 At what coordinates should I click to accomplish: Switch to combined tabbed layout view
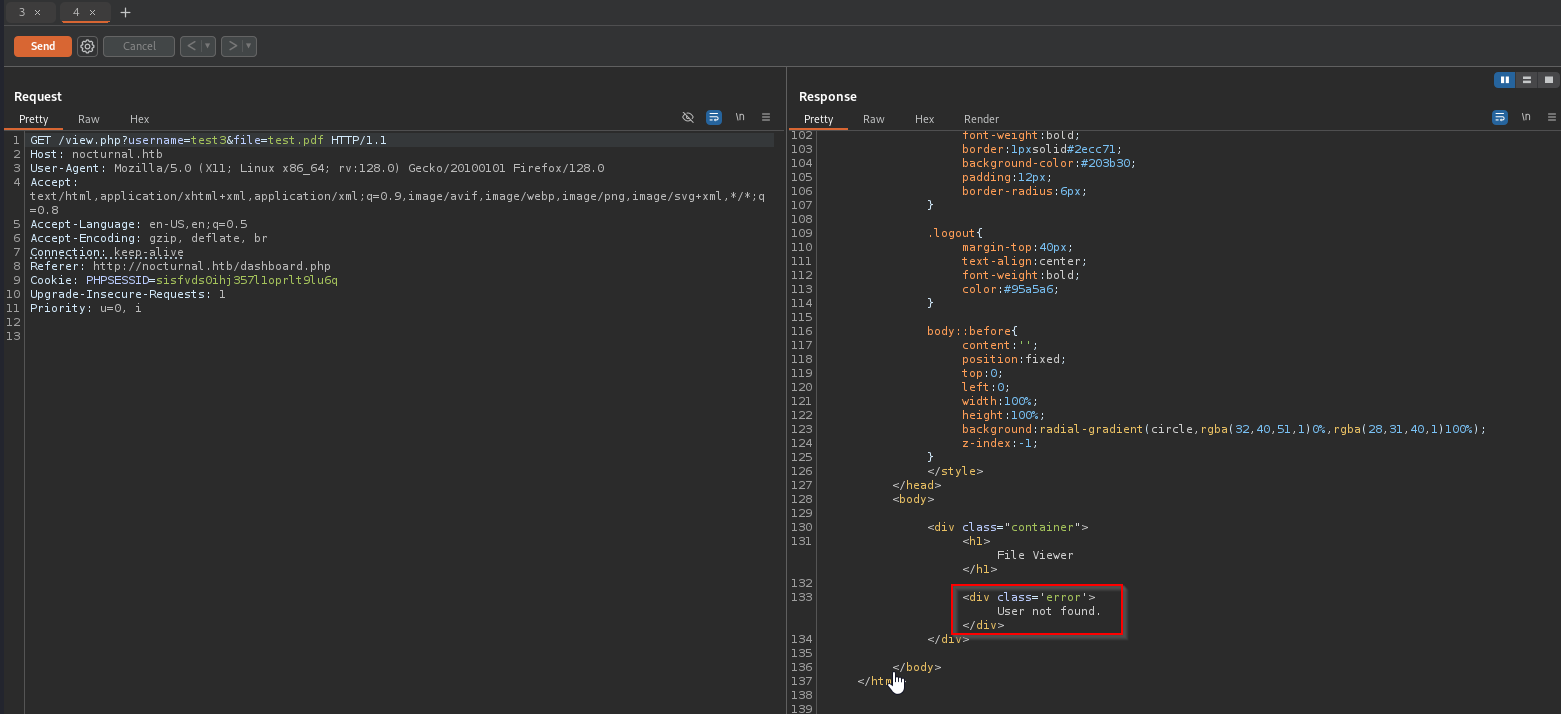click(x=1549, y=80)
